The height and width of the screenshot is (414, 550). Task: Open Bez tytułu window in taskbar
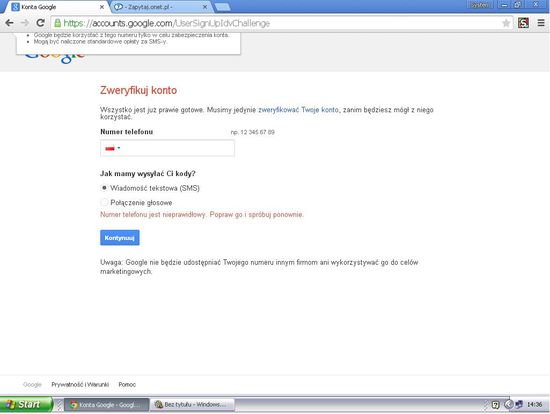pos(192,405)
